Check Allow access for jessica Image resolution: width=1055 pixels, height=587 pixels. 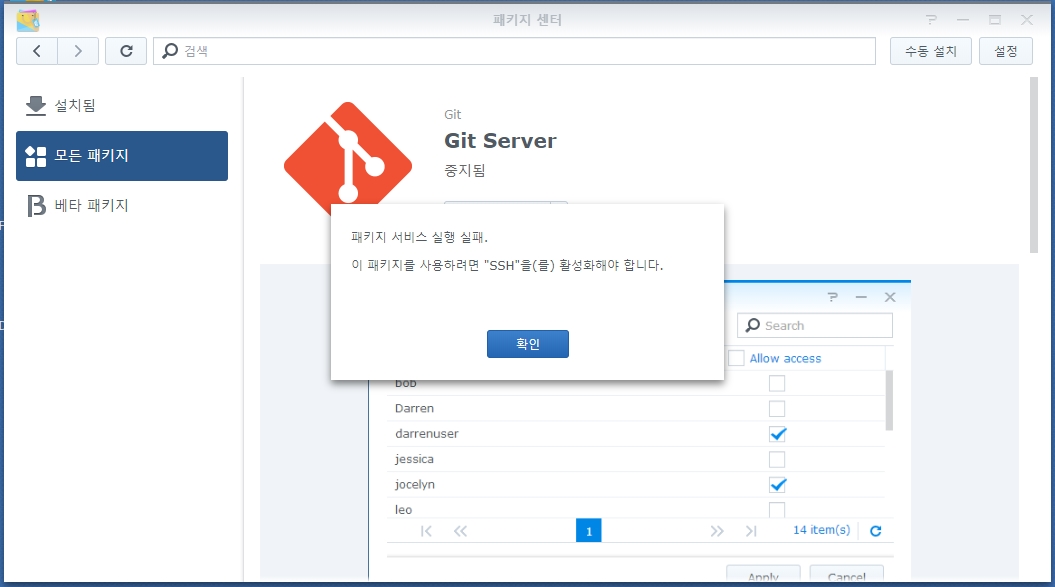[777, 459]
